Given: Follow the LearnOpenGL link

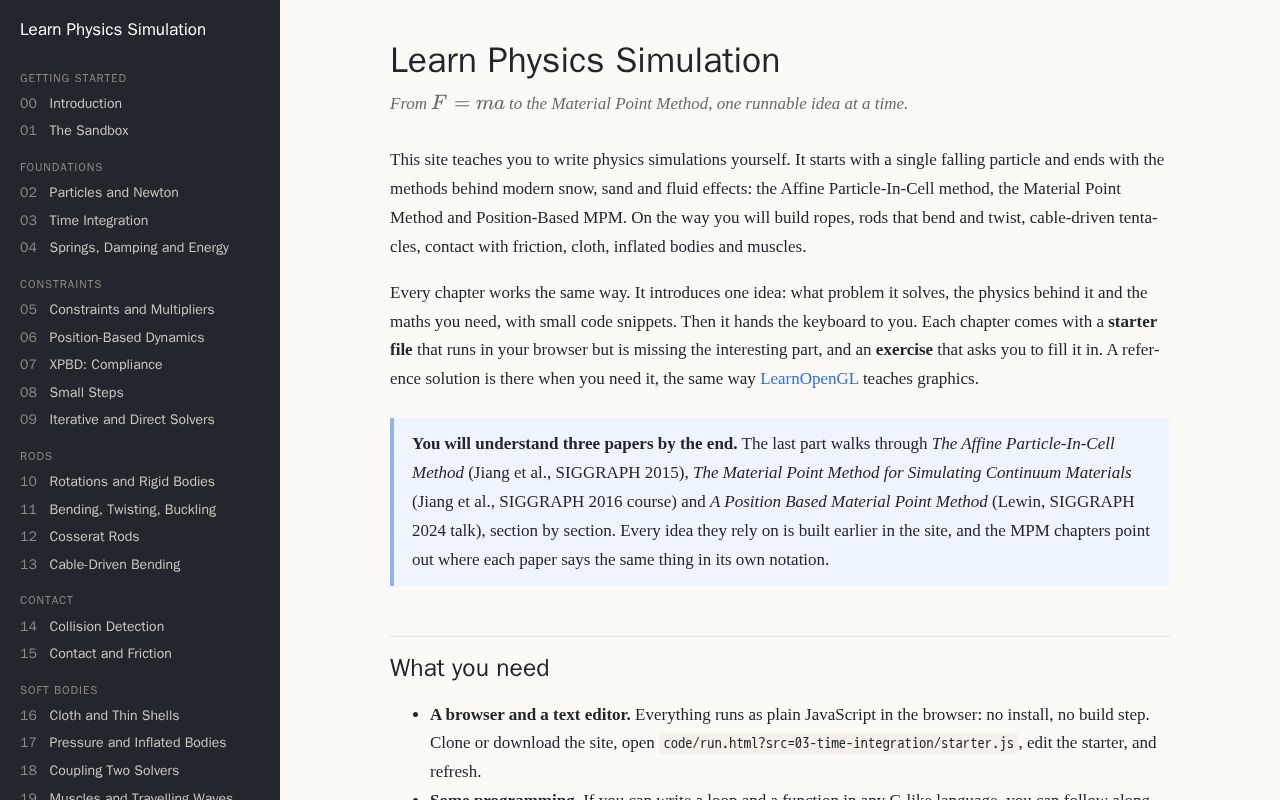Looking at the screenshot, I should coord(809,379).
